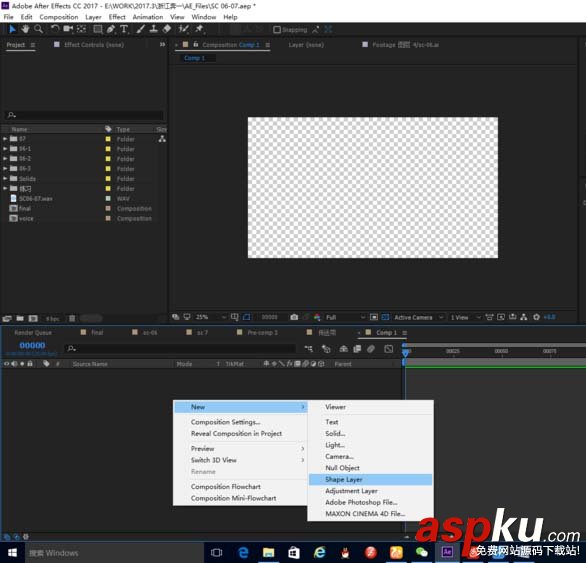The image size is (586, 563).
Task: Enable the Snapping checkbox
Action: 277,30
